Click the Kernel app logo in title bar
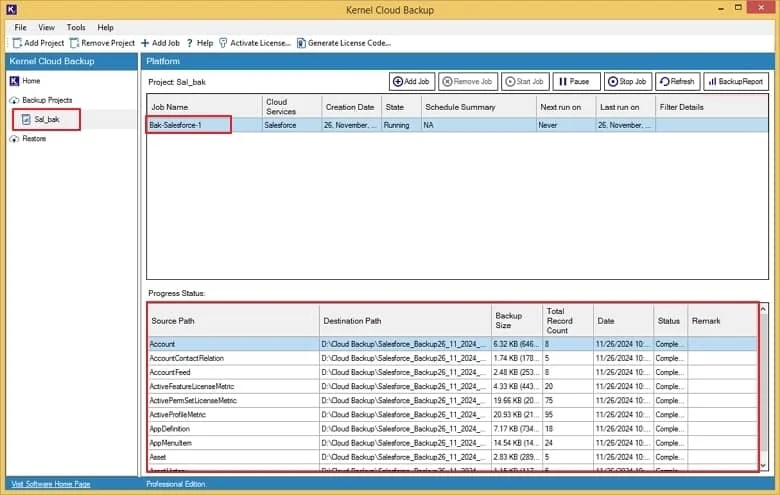 click(11, 9)
